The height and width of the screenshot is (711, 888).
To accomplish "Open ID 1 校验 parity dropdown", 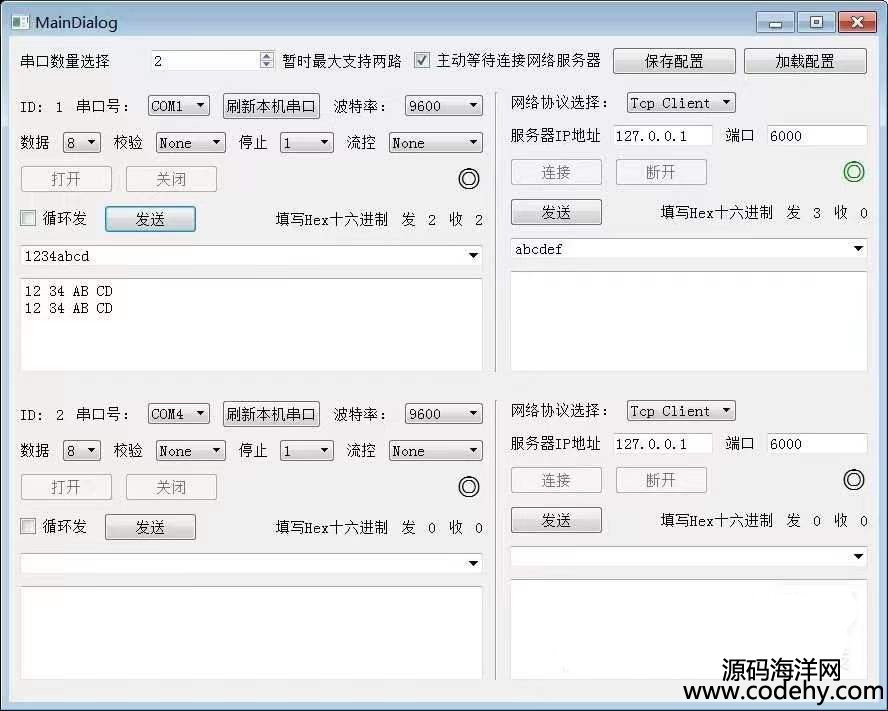I will click(x=190, y=143).
